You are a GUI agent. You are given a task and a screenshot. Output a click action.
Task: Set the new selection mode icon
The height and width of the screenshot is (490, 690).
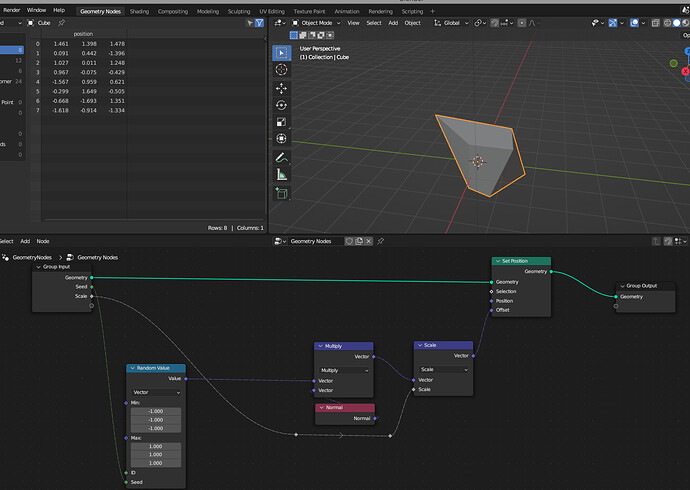click(294, 35)
